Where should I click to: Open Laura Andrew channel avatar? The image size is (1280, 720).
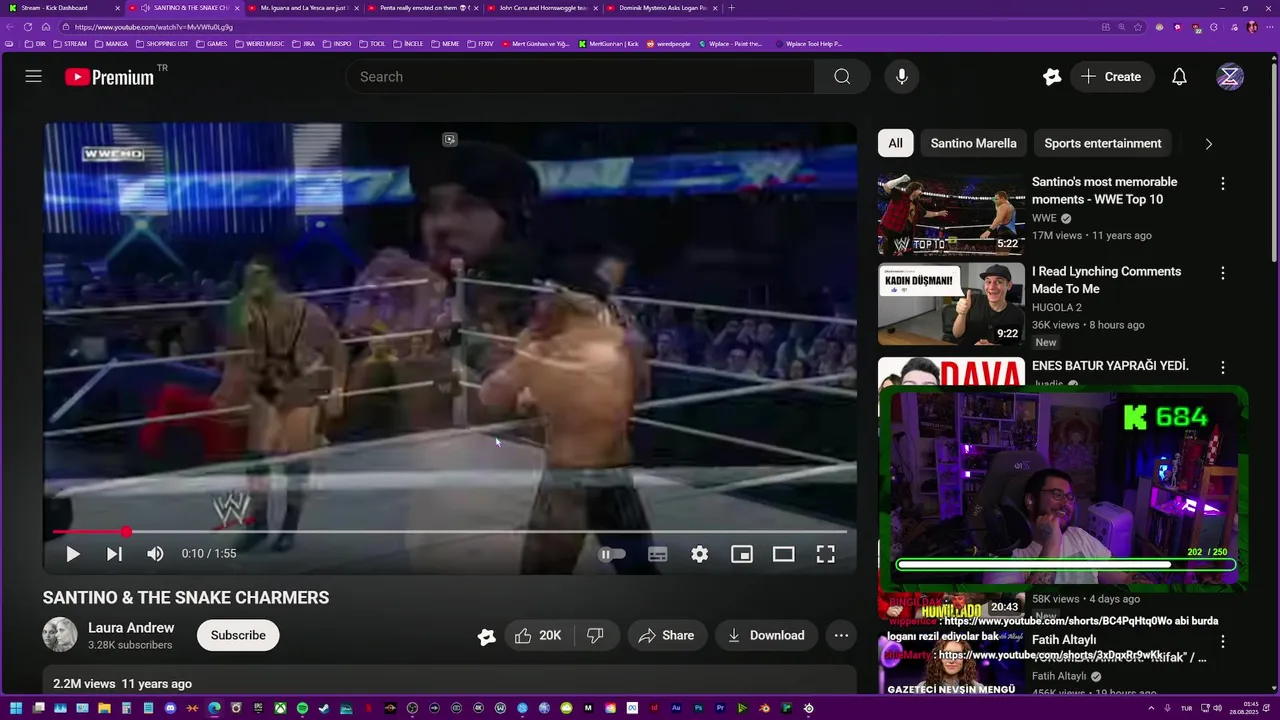60,635
